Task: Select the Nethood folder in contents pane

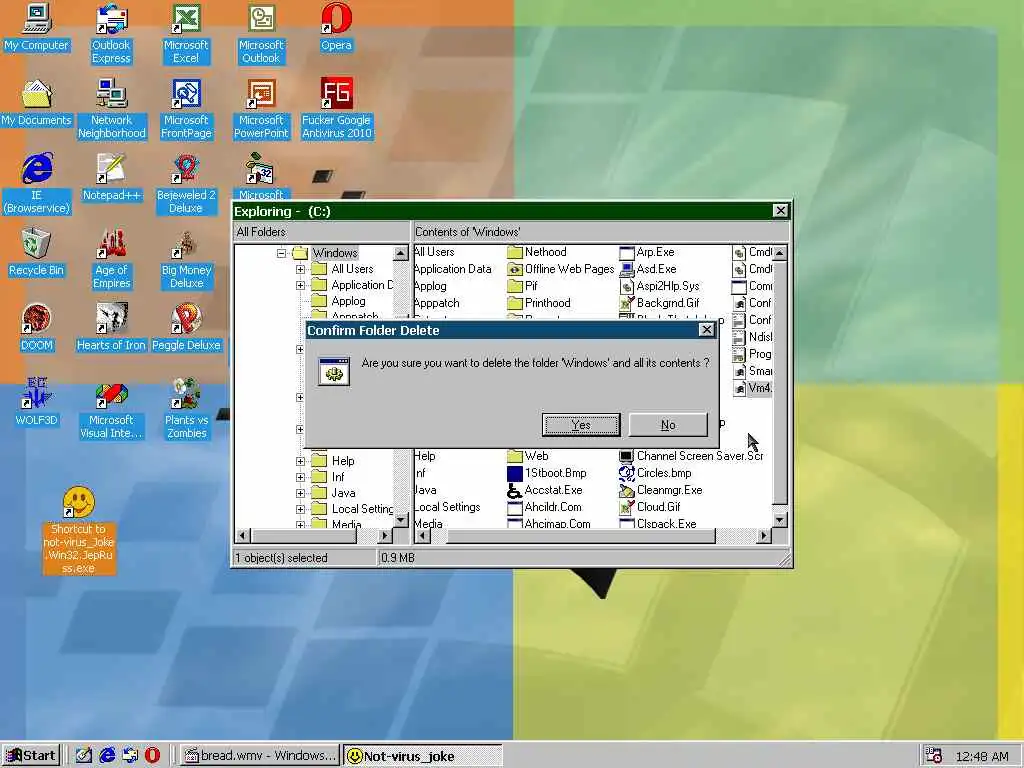Action: [x=537, y=252]
